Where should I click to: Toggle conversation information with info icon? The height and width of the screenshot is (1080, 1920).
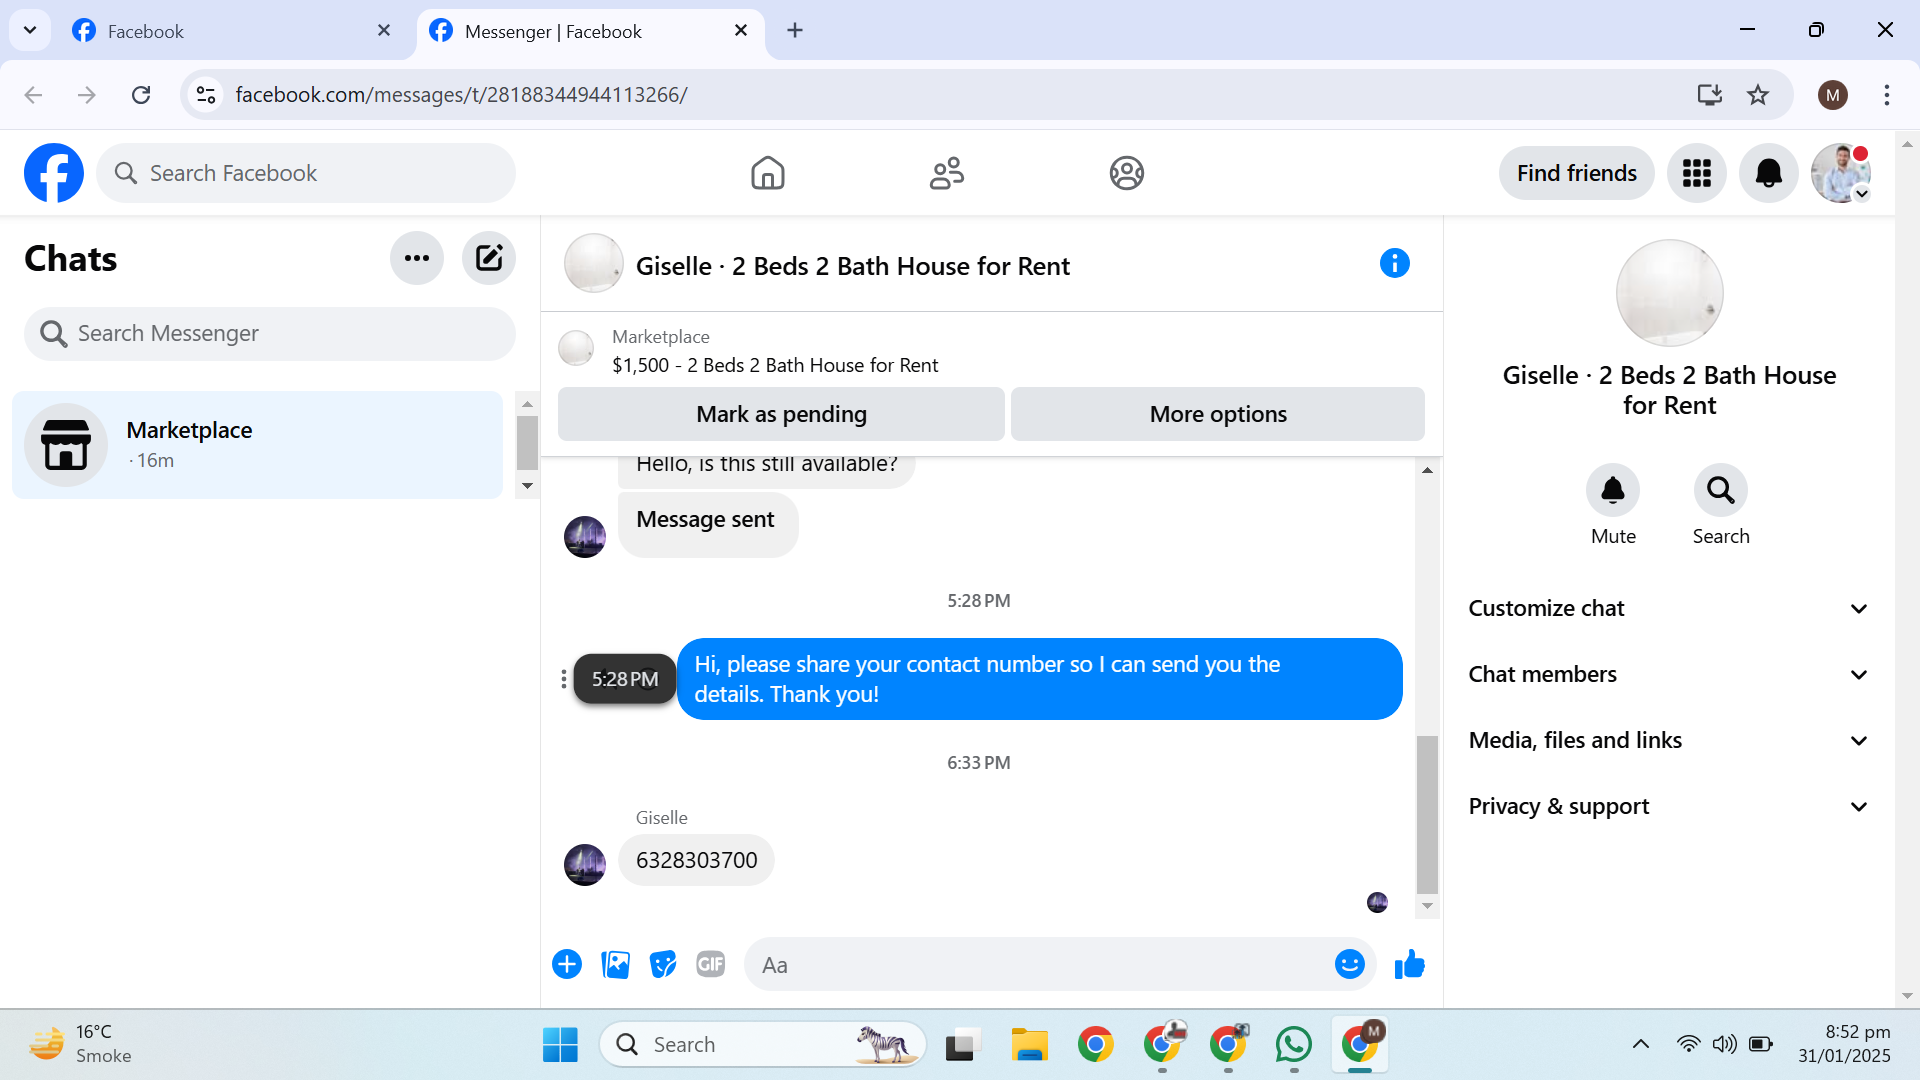coord(1395,263)
